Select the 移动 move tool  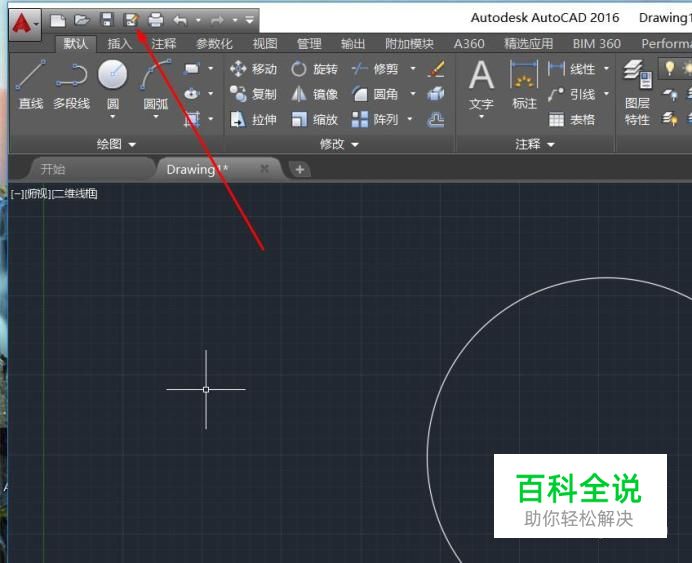pyautogui.click(x=253, y=69)
